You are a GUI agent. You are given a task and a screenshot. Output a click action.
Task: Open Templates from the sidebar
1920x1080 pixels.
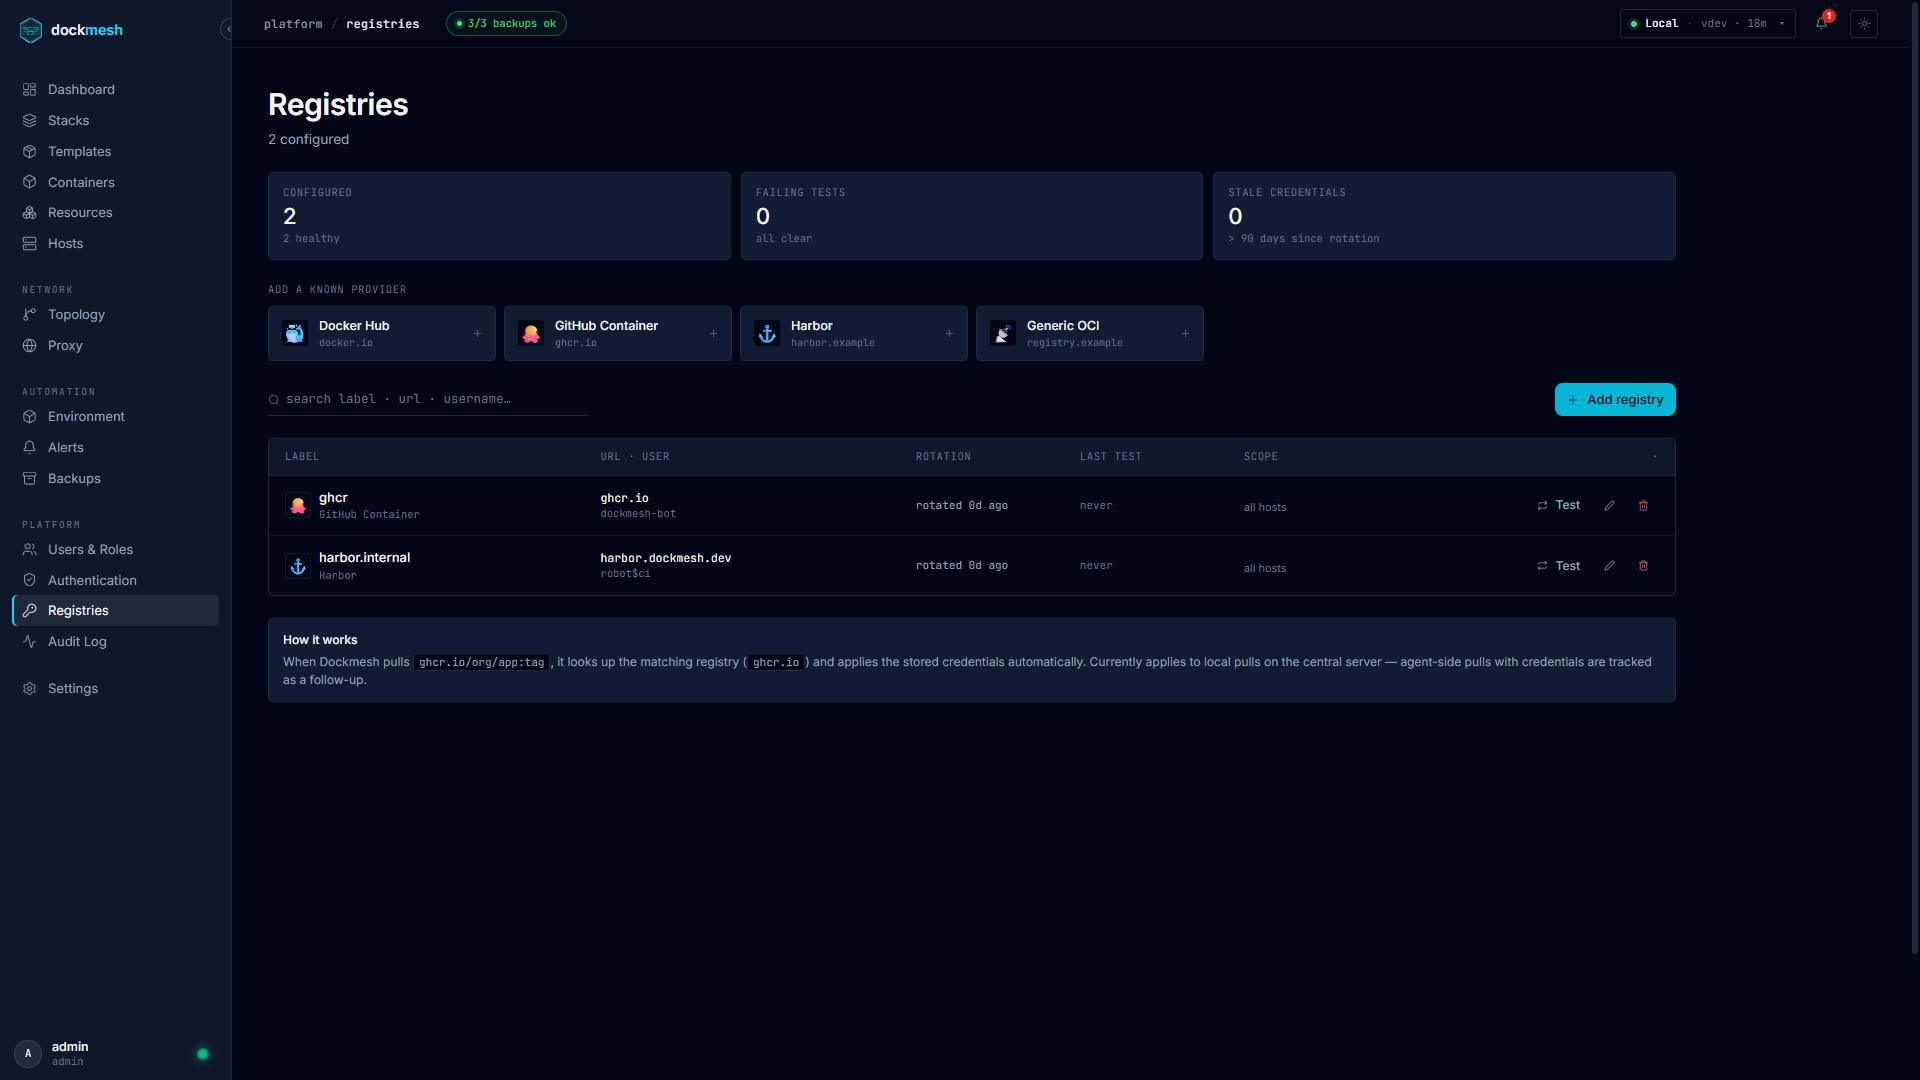[115, 151]
